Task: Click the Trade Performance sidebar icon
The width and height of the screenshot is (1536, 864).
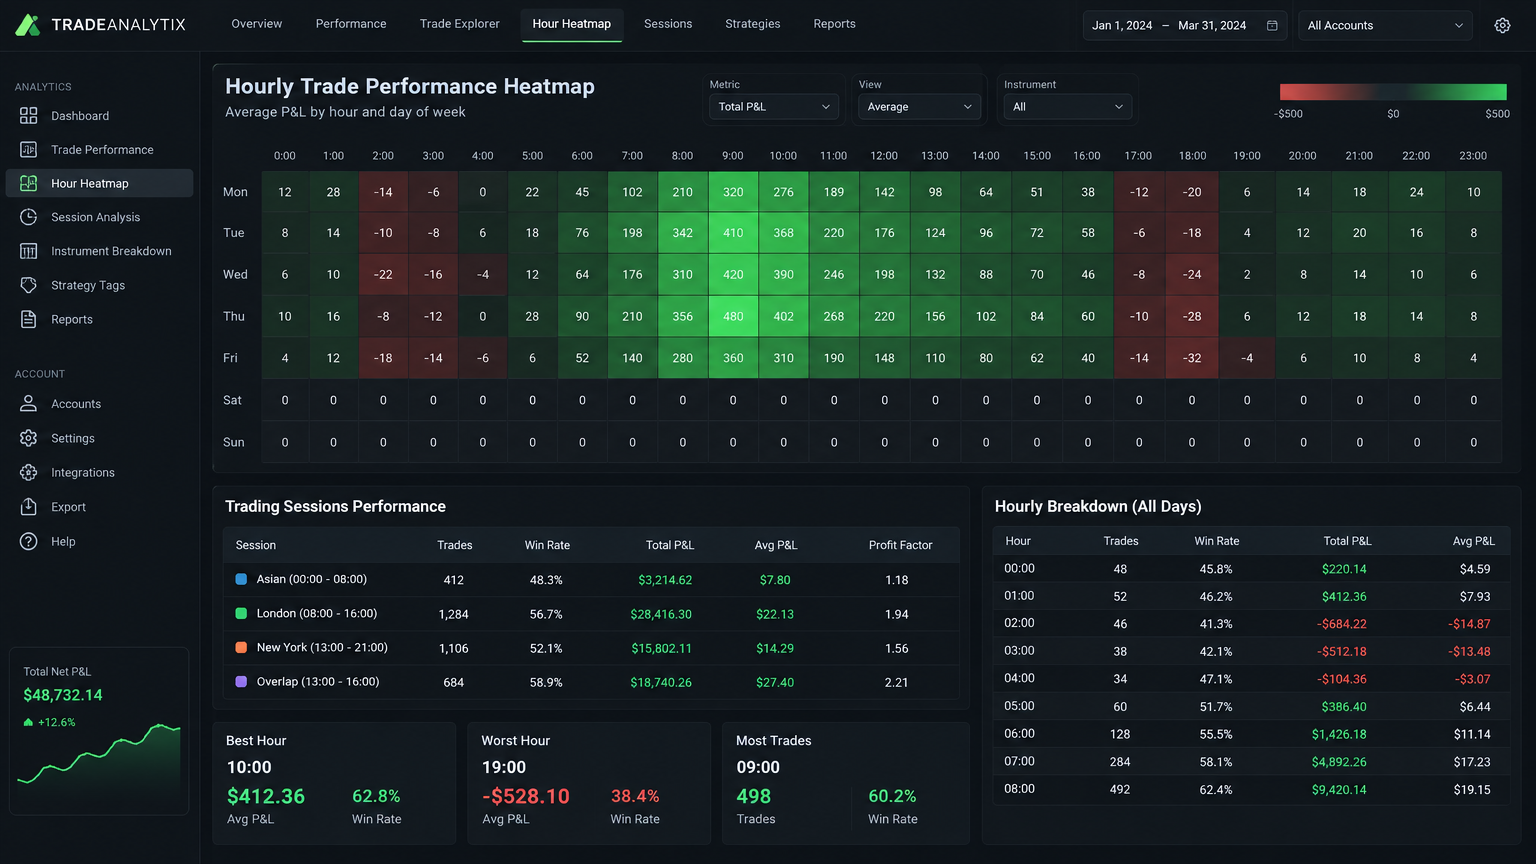Action: (x=29, y=150)
